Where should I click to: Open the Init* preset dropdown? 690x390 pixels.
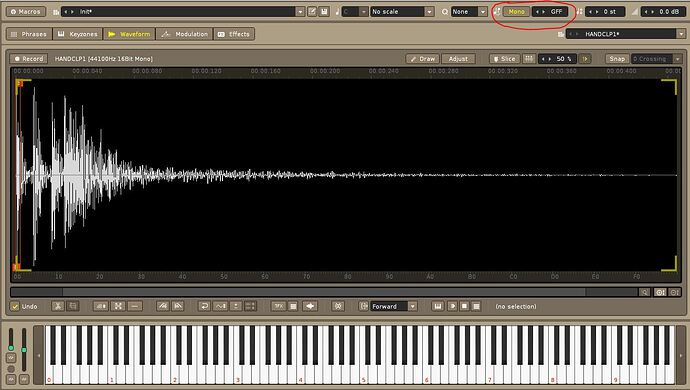click(x=300, y=12)
